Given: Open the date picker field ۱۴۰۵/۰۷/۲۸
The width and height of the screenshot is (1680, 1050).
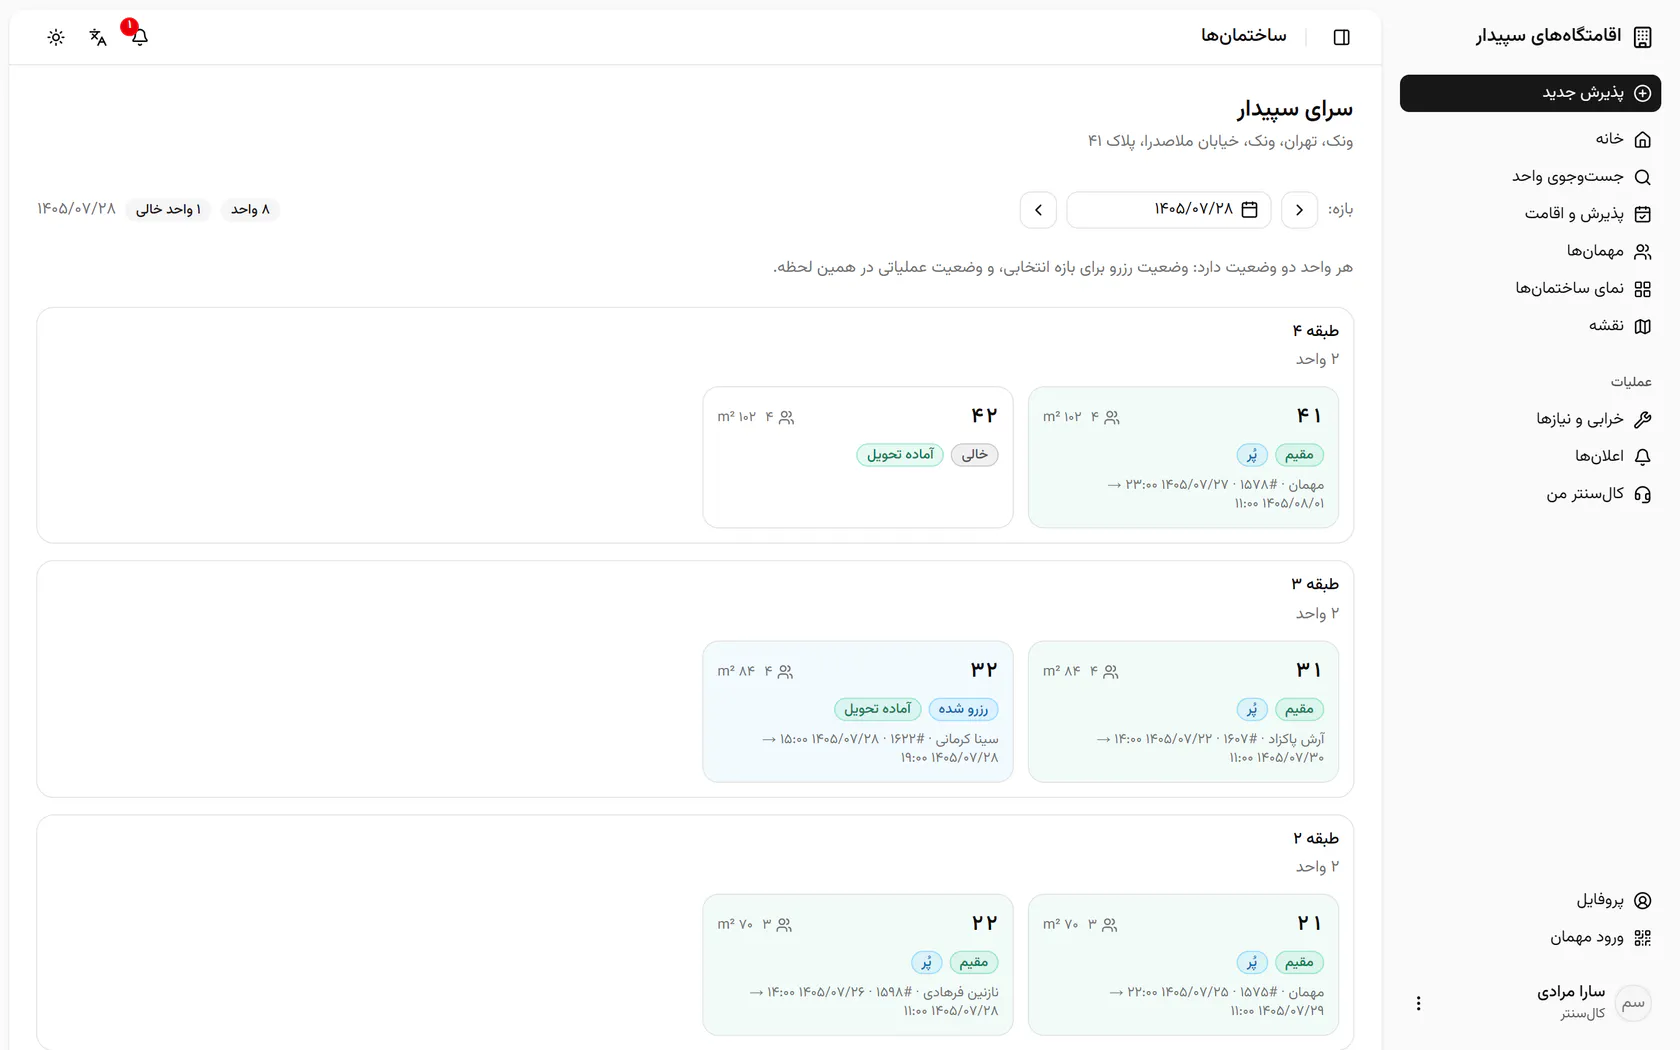Looking at the screenshot, I should pyautogui.click(x=1169, y=210).
